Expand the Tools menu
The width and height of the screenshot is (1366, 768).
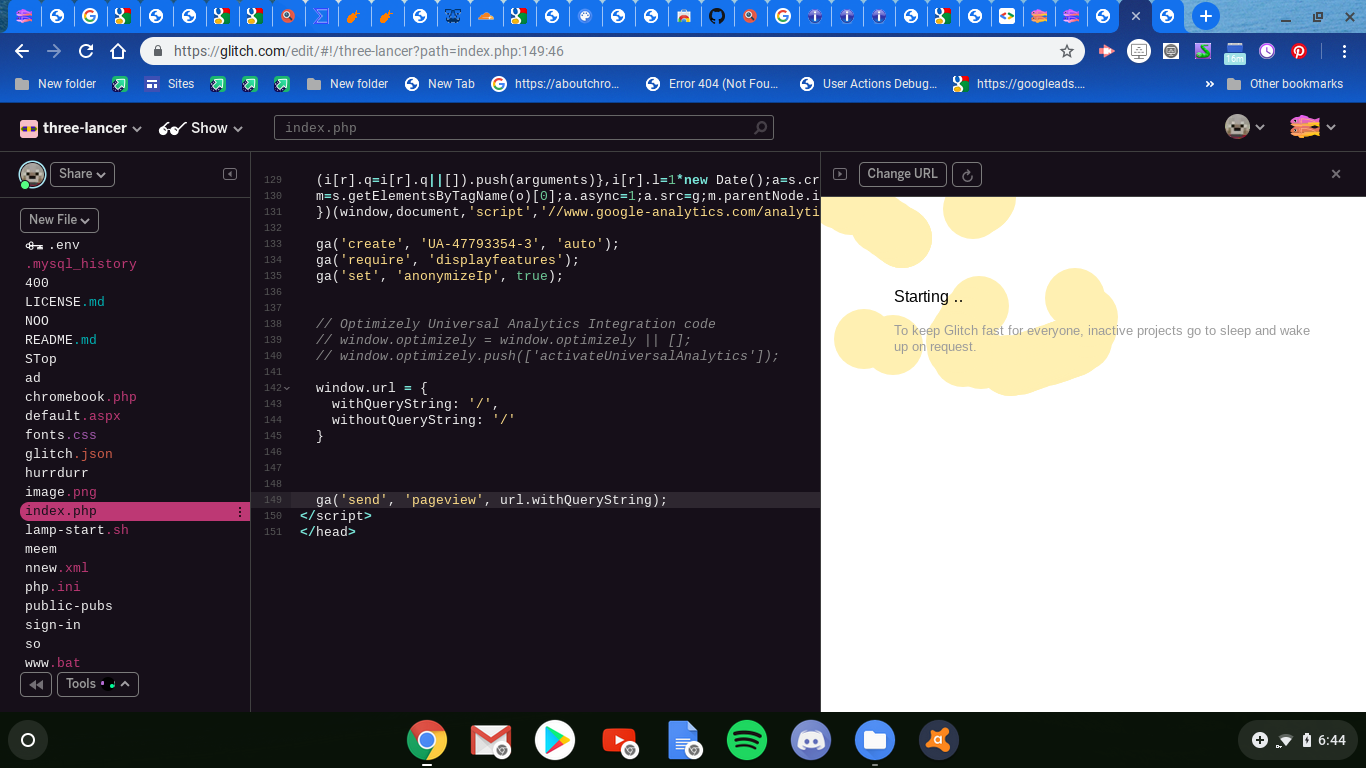pos(97,685)
